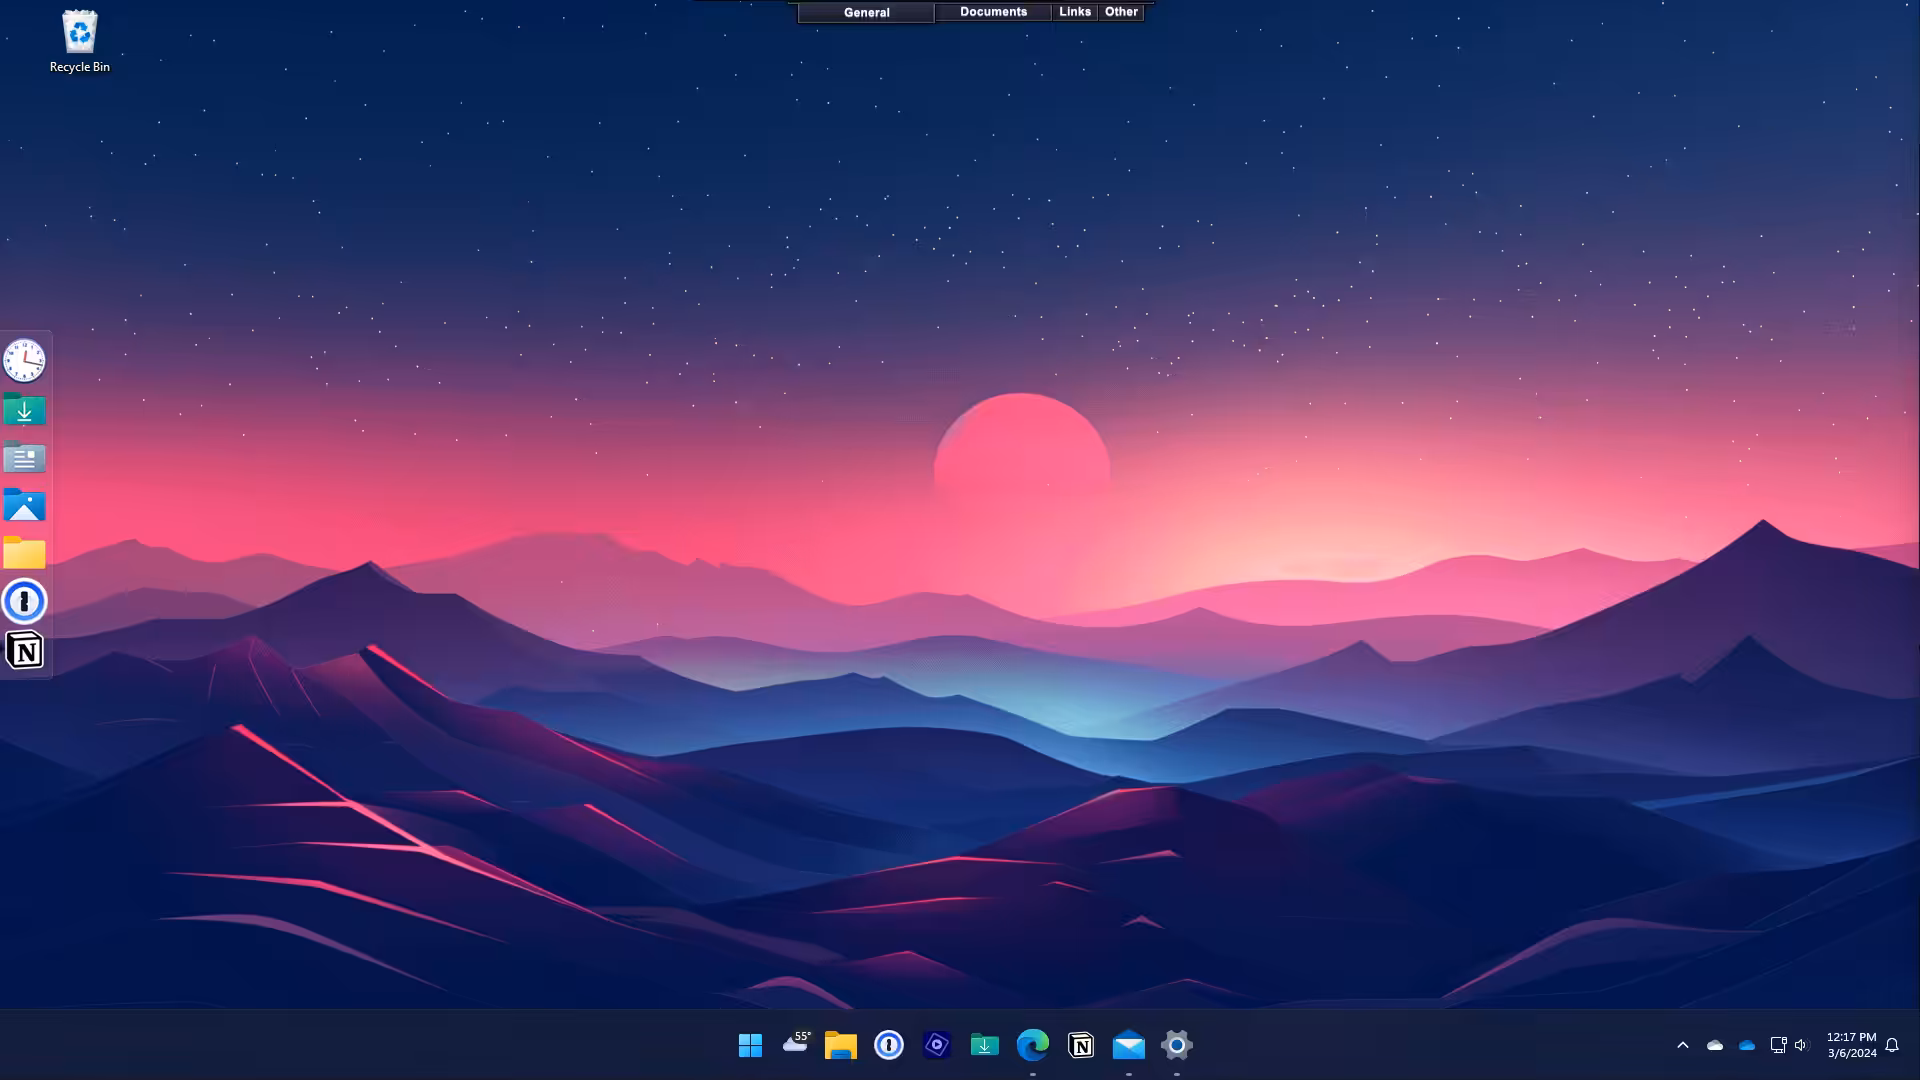Open Settings gear in the taskbar

[x=1176, y=1045]
